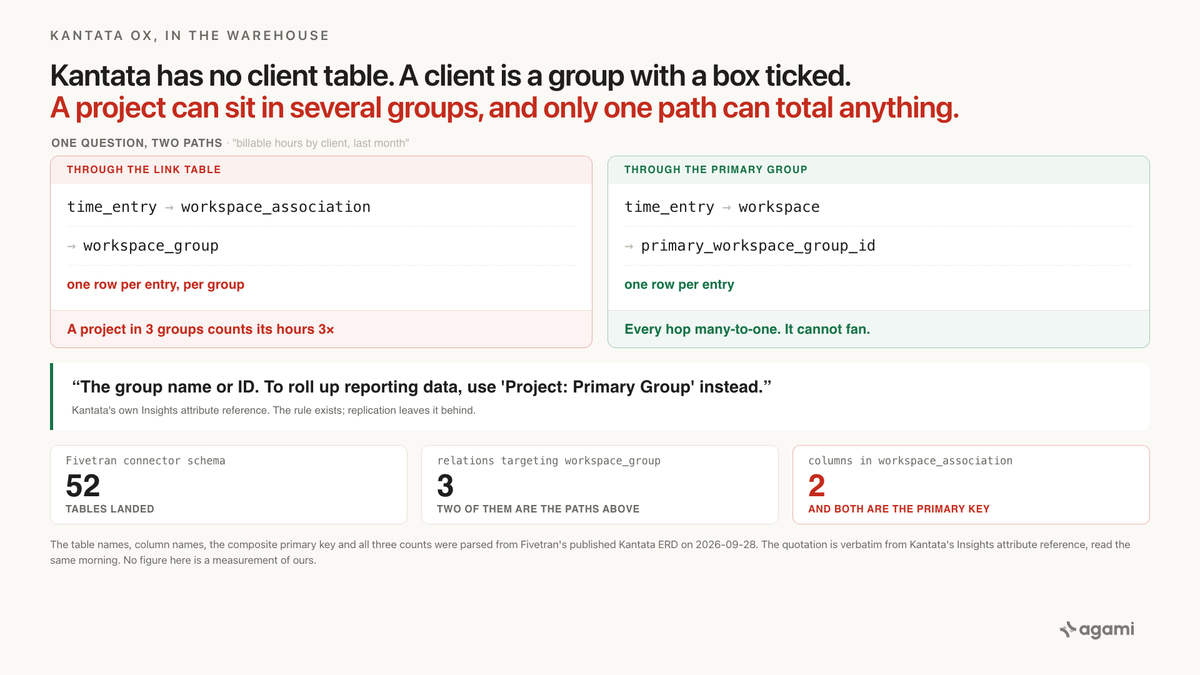This screenshot has width=1200, height=675.
Task: Click 'one row per entry, per group'
Action: coord(156,285)
